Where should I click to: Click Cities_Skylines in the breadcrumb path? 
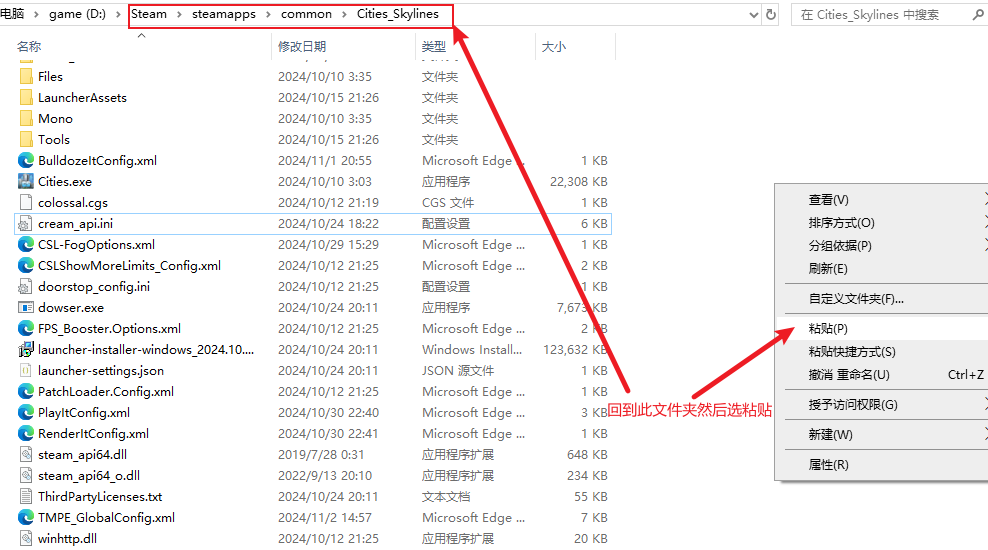coord(398,14)
